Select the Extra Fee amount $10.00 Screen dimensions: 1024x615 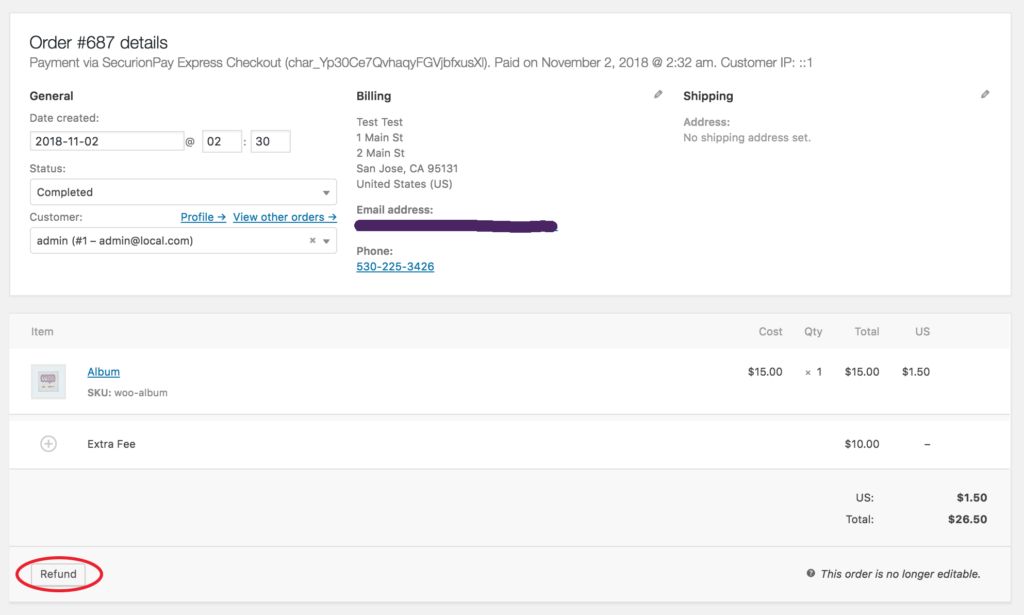pos(861,444)
